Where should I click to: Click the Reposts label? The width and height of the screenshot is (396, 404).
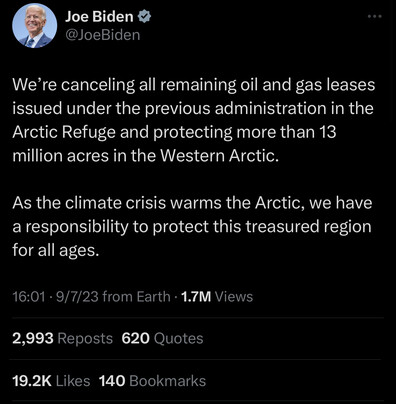click(85, 338)
